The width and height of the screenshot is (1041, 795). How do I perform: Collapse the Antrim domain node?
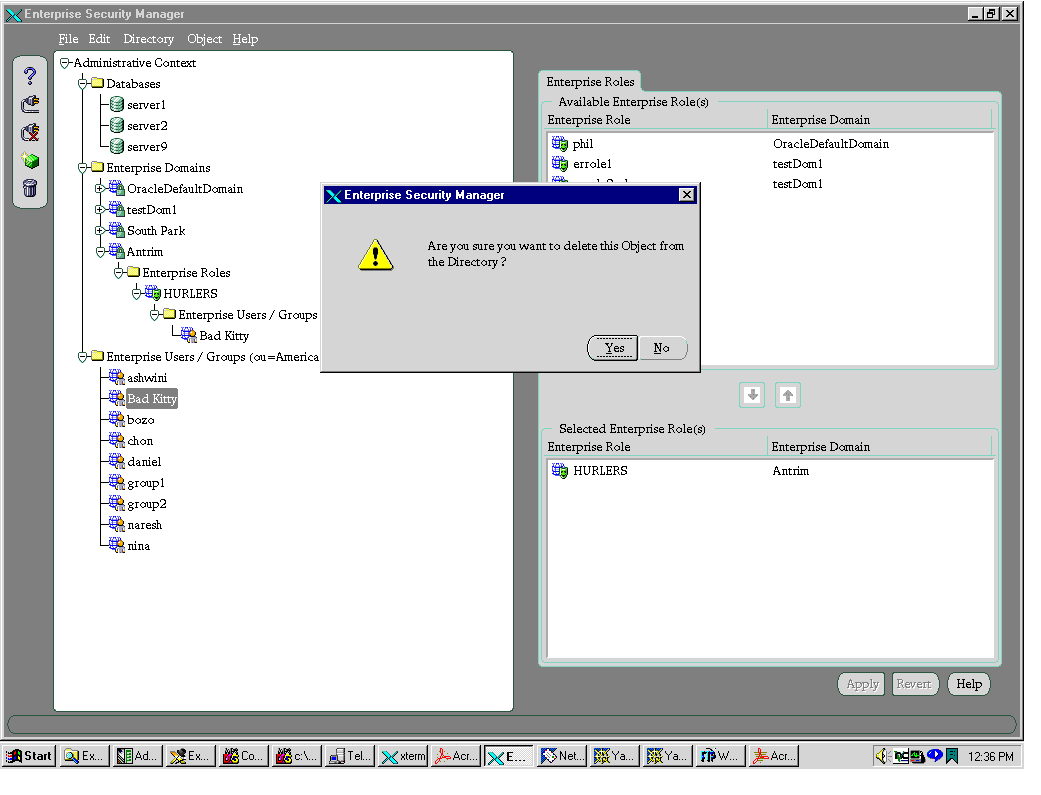tap(99, 252)
